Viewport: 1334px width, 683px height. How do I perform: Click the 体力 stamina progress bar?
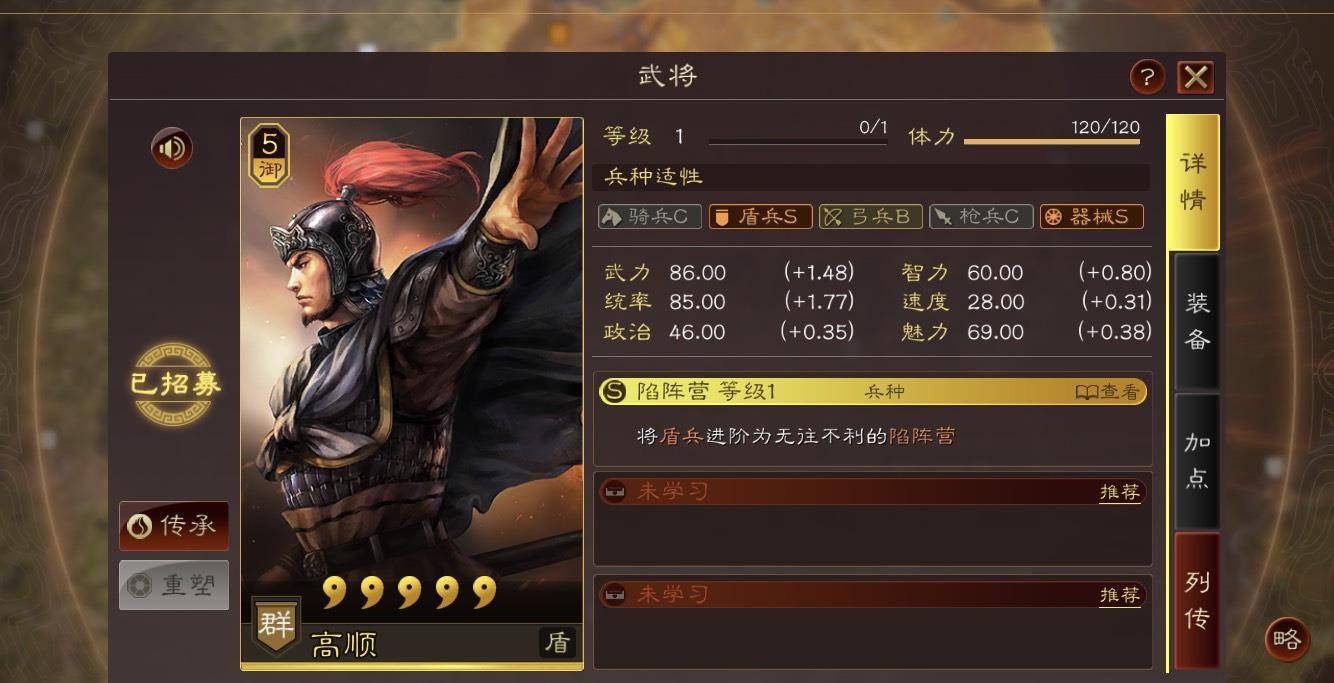[1052, 142]
